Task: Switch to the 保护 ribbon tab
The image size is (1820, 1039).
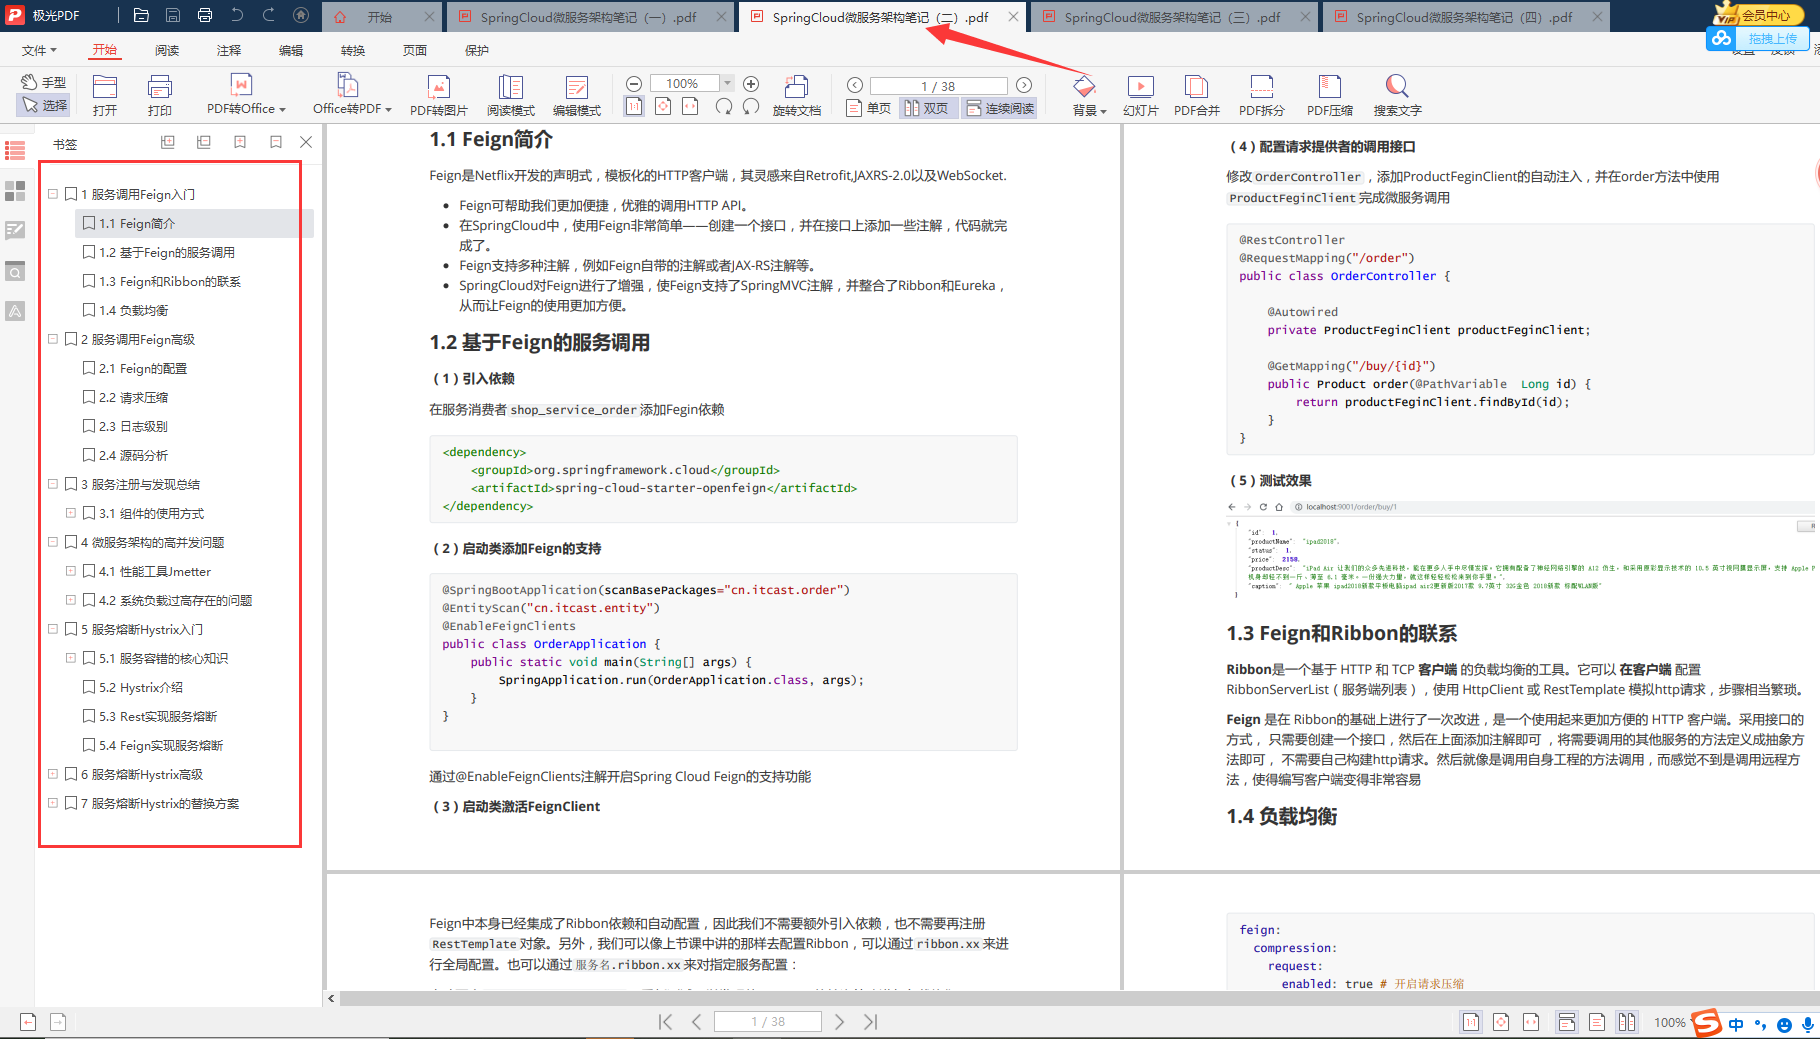Action: point(477,50)
